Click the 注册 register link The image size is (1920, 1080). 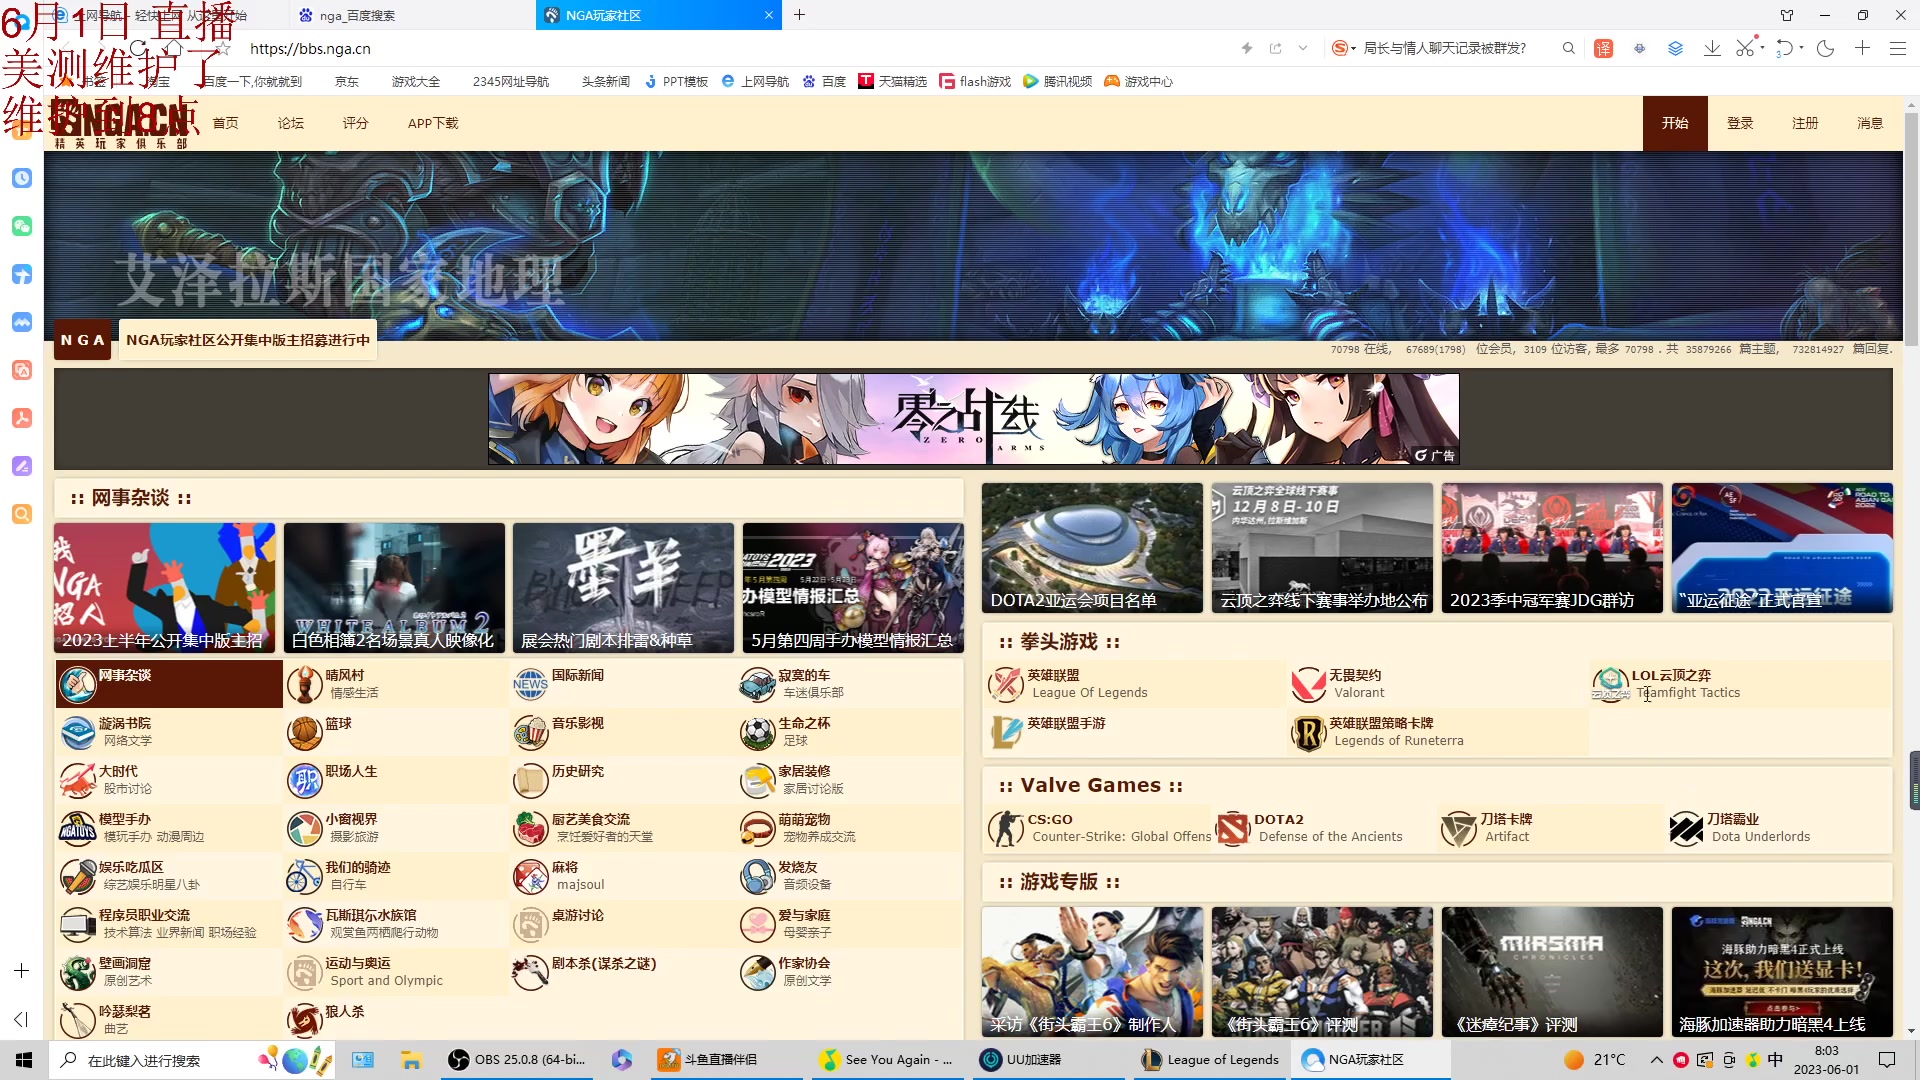coord(1805,123)
